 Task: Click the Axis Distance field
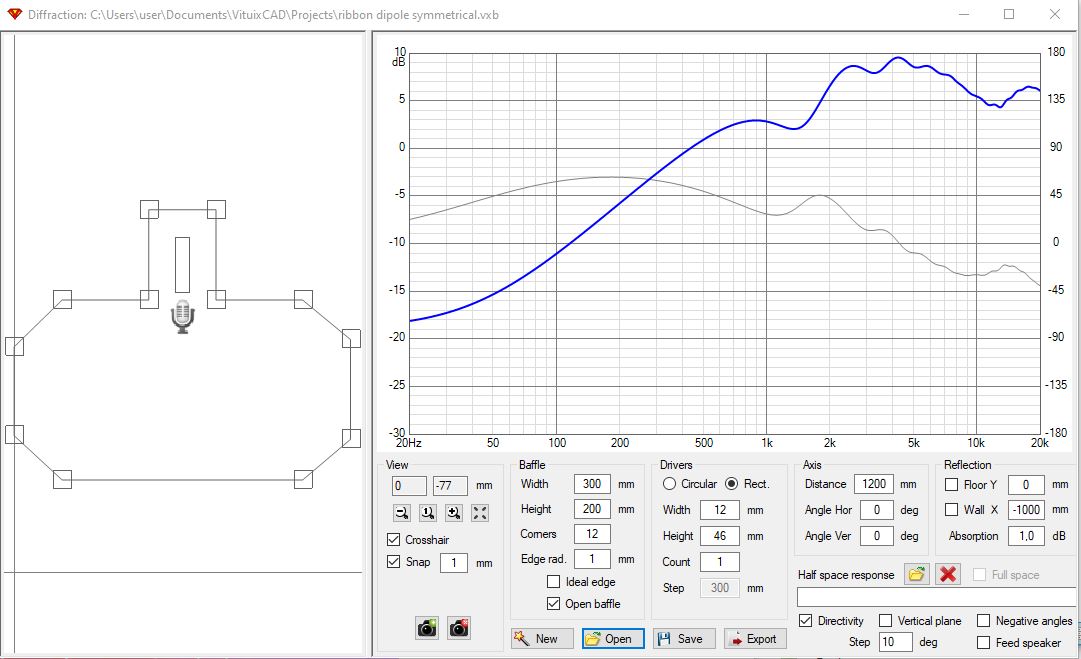coord(874,484)
